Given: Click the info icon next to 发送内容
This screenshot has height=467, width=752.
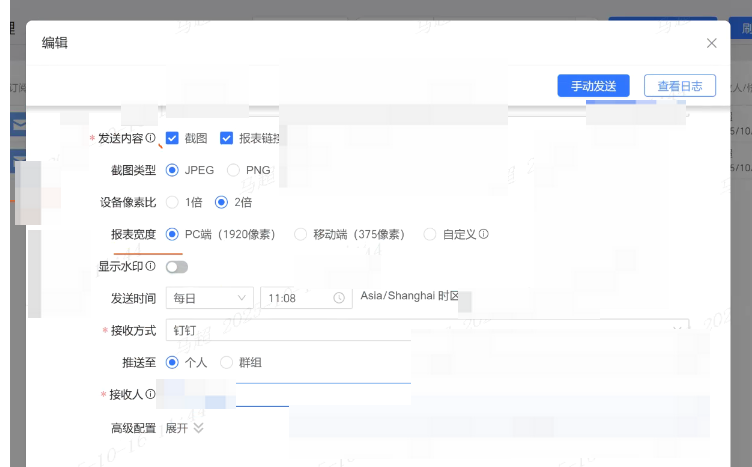Looking at the screenshot, I should [151, 138].
